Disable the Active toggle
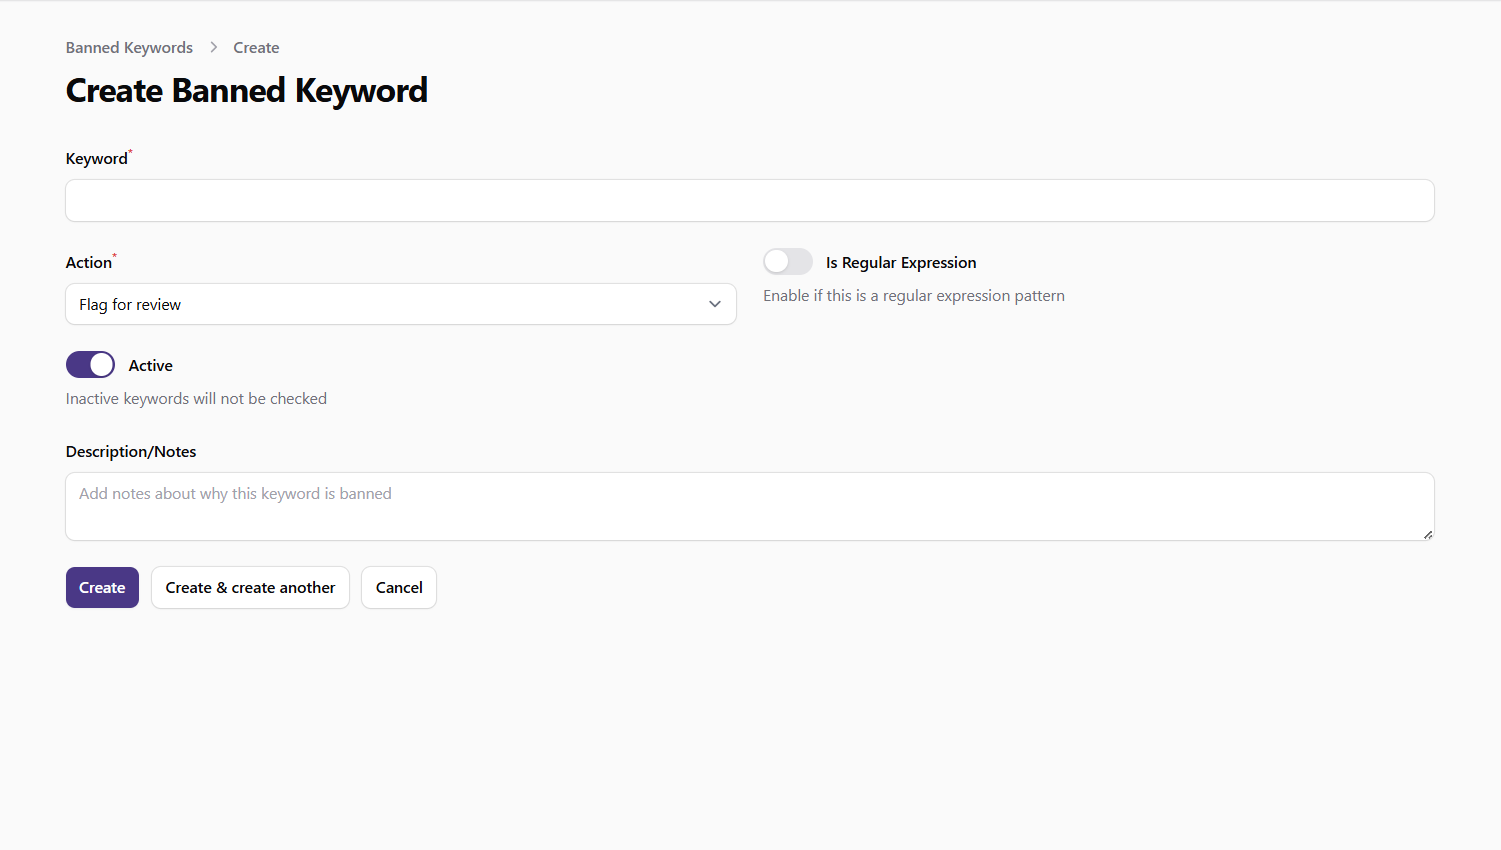The width and height of the screenshot is (1501, 850). (x=90, y=364)
